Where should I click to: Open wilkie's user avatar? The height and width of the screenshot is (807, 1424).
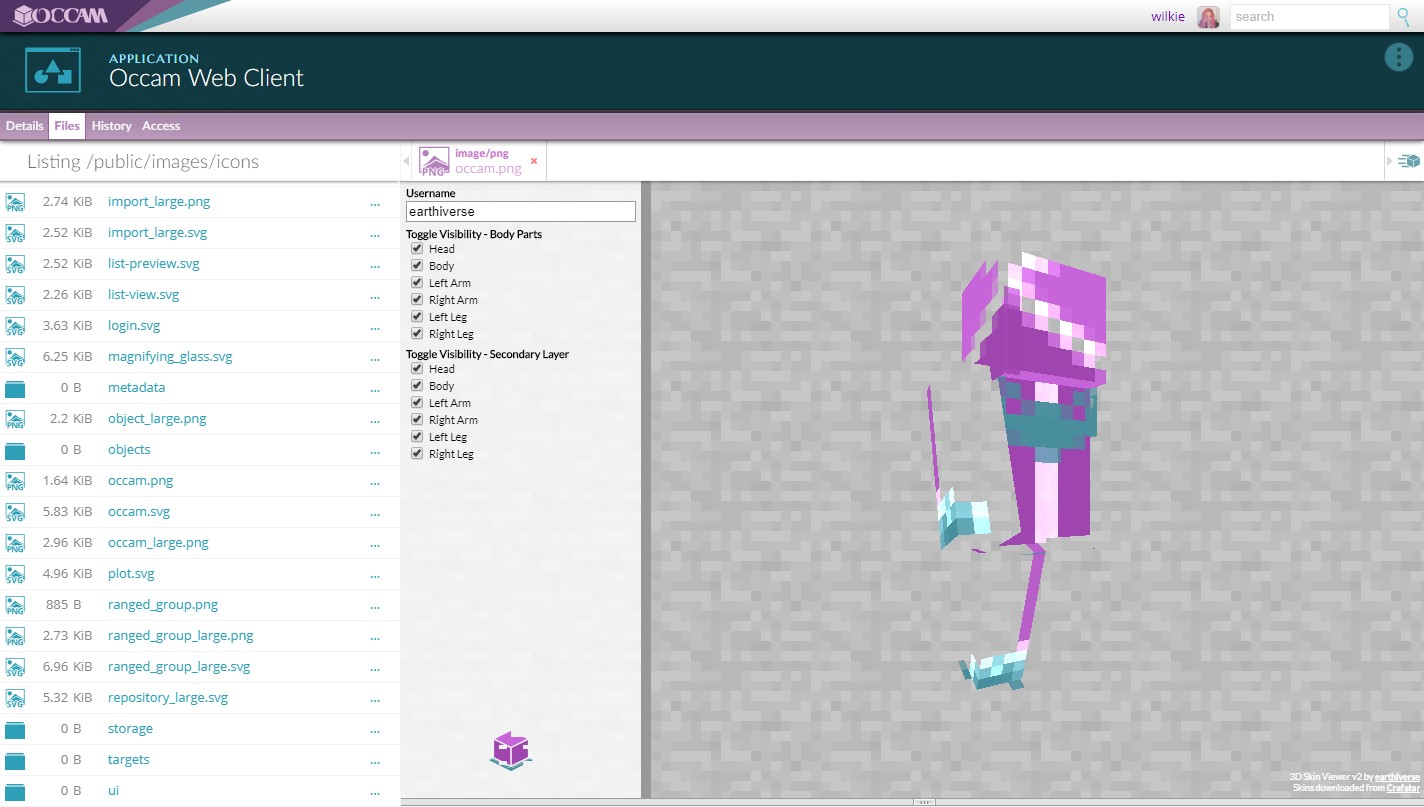1208,17
